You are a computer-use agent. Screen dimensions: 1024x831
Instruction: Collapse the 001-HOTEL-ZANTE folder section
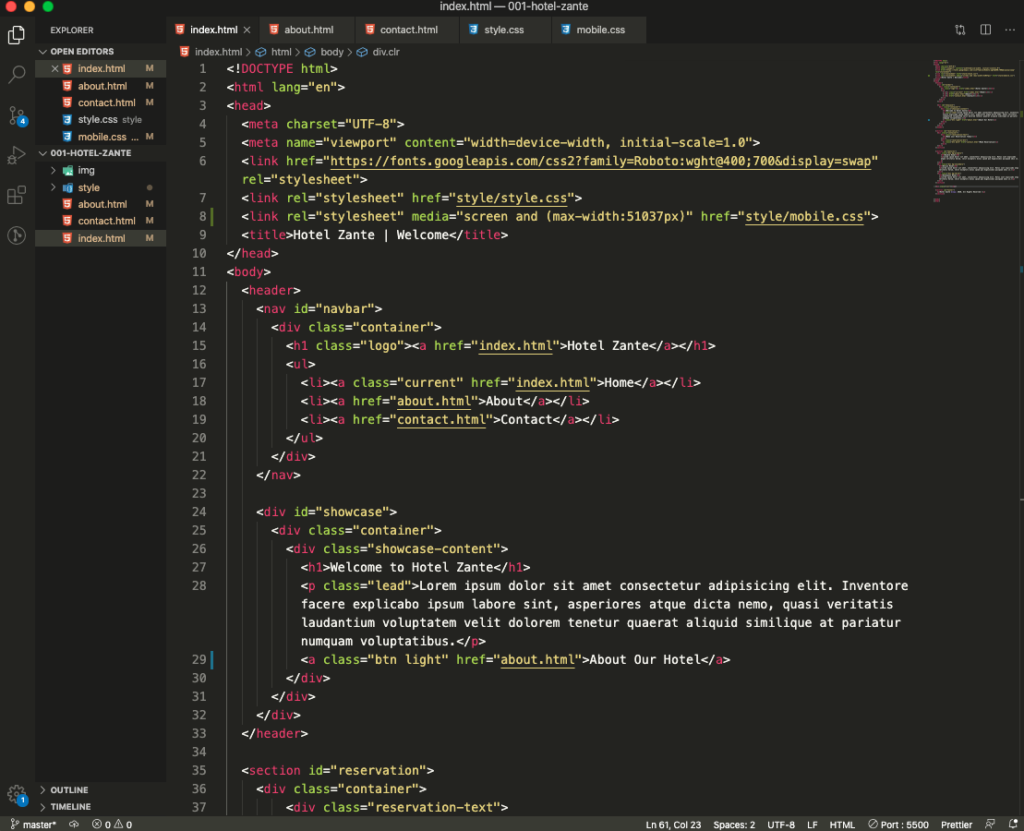coord(90,153)
